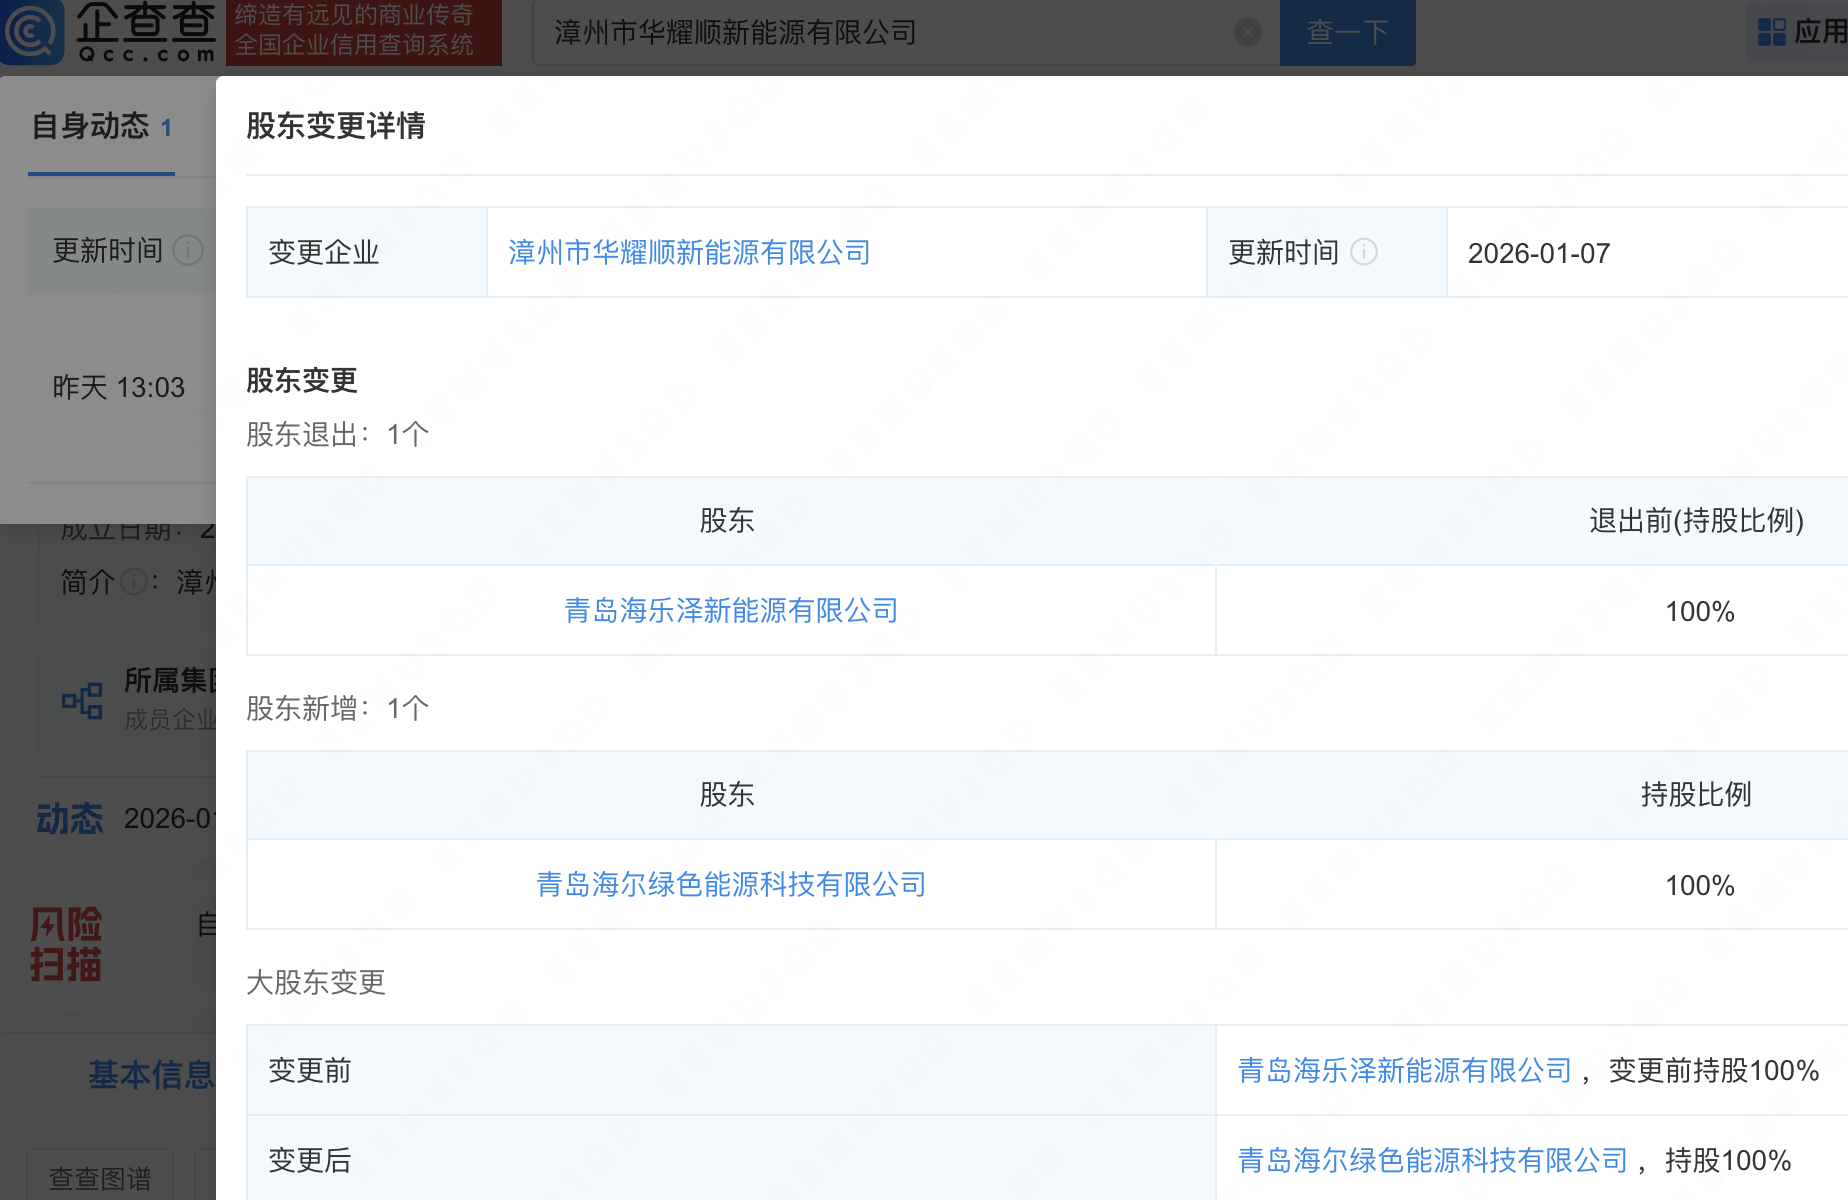
Task: Click the info icon beside modal 更新时间
Action: click(1364, 252)
